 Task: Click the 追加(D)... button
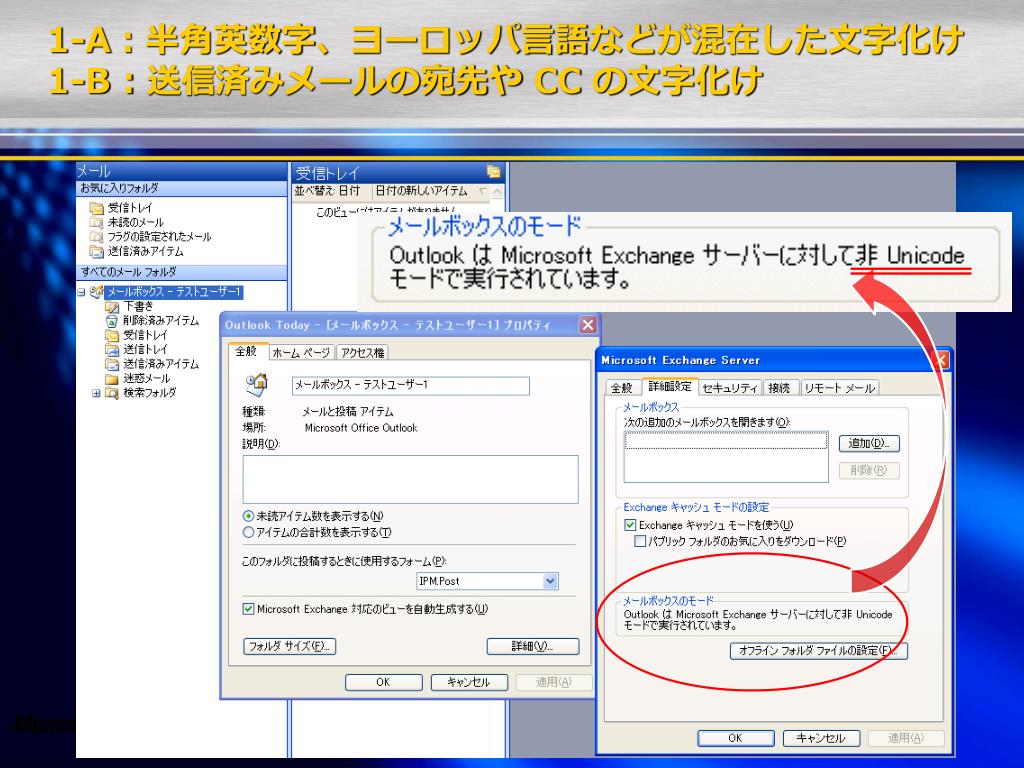pyautogui.click(x=869, y=444)
